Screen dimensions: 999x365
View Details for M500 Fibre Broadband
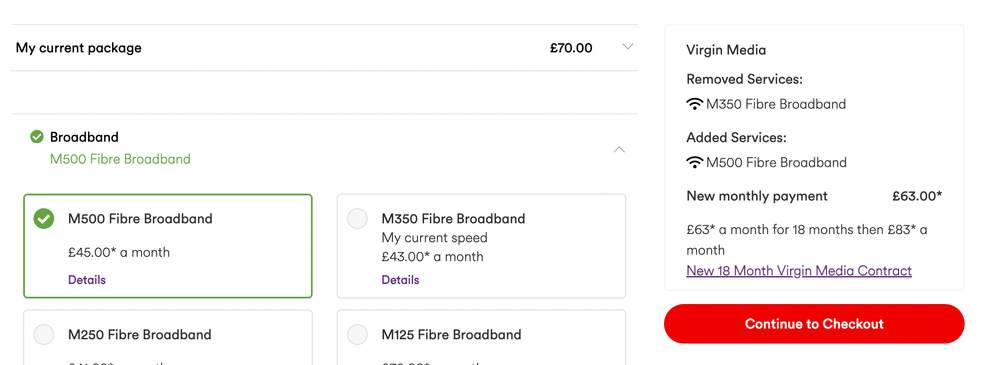coord(87,280)
